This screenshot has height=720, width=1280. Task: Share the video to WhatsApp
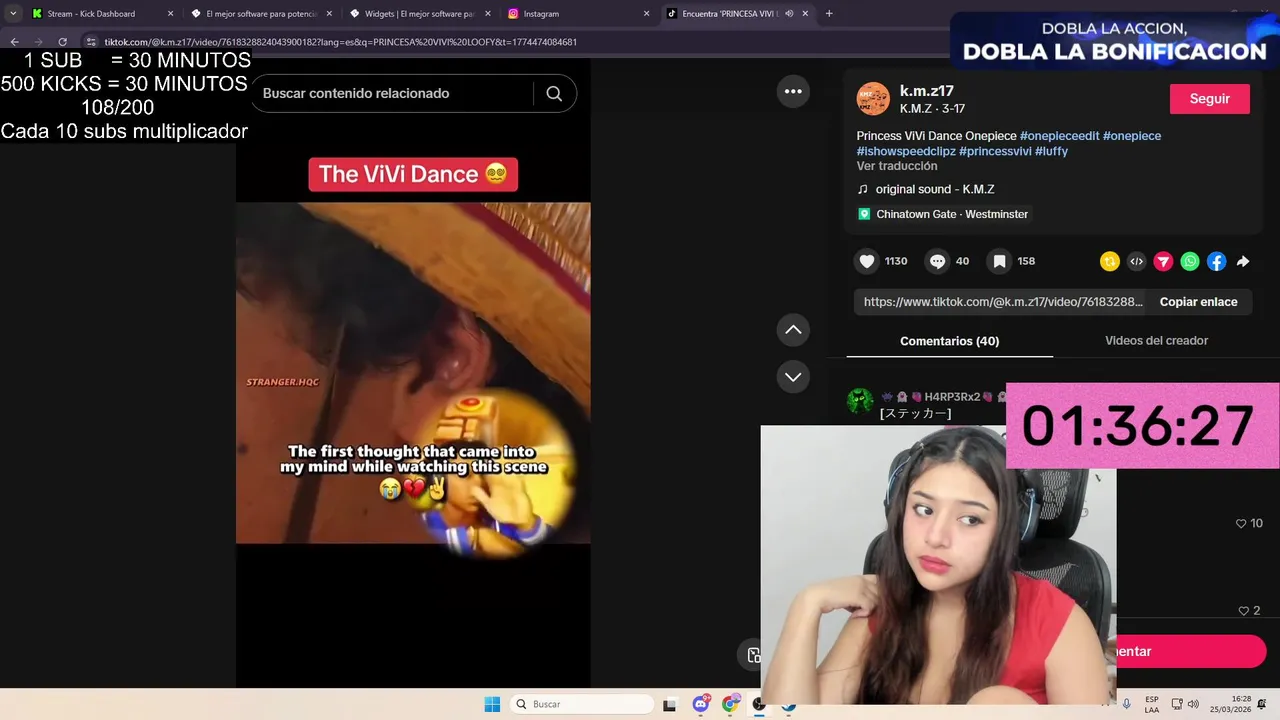1190,261
